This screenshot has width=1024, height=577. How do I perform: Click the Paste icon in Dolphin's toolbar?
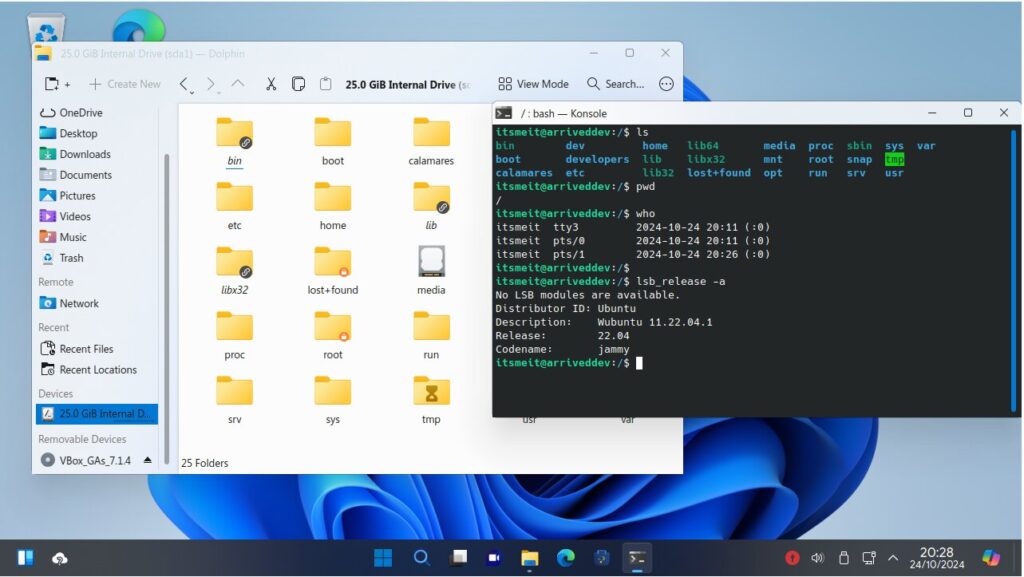point(326,84)
